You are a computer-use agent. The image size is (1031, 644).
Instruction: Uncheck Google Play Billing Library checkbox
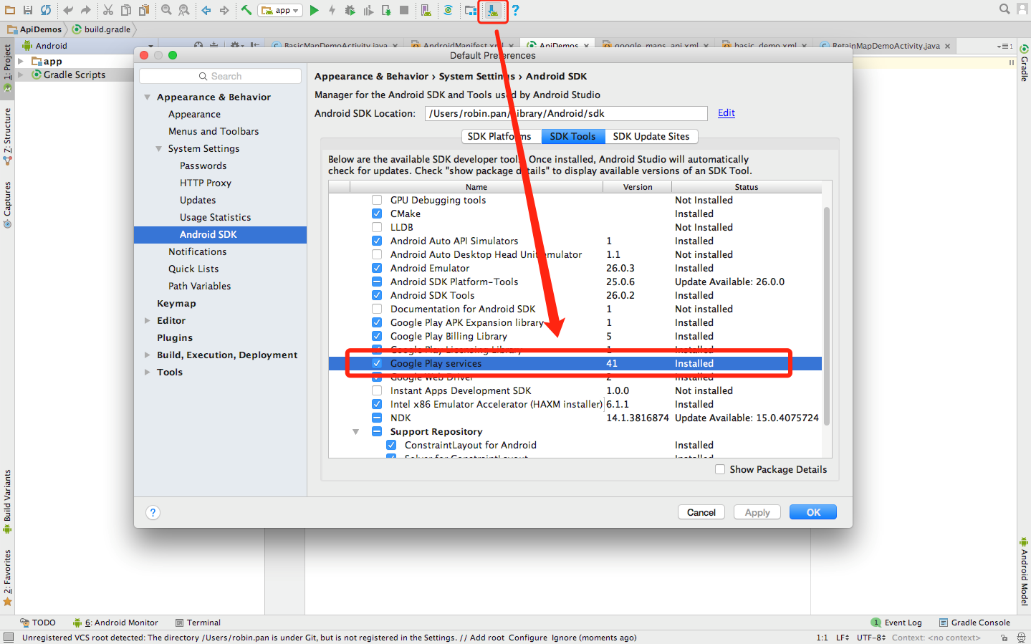[377, 336]
